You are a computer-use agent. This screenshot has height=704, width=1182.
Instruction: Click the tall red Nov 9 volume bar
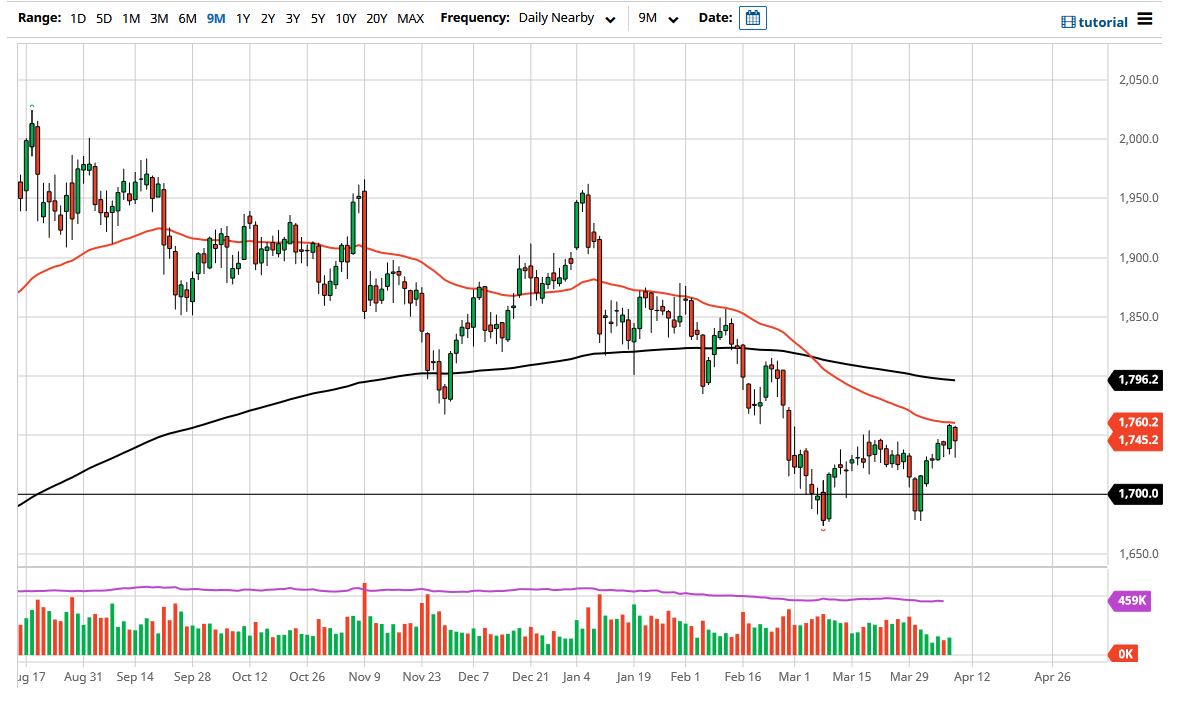[x=364, y=619]
